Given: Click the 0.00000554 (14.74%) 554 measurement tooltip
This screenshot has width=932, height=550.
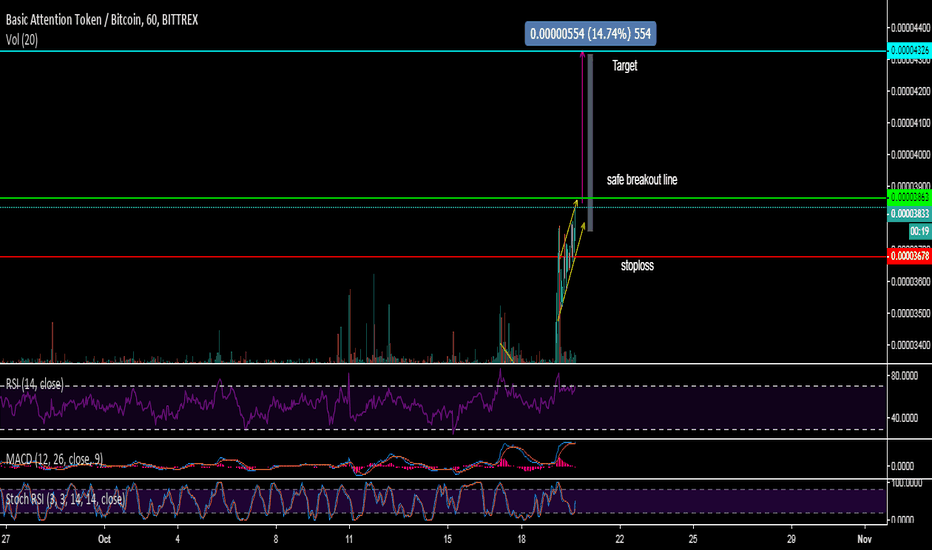Looking at the screenshot, I should [590, 34].
